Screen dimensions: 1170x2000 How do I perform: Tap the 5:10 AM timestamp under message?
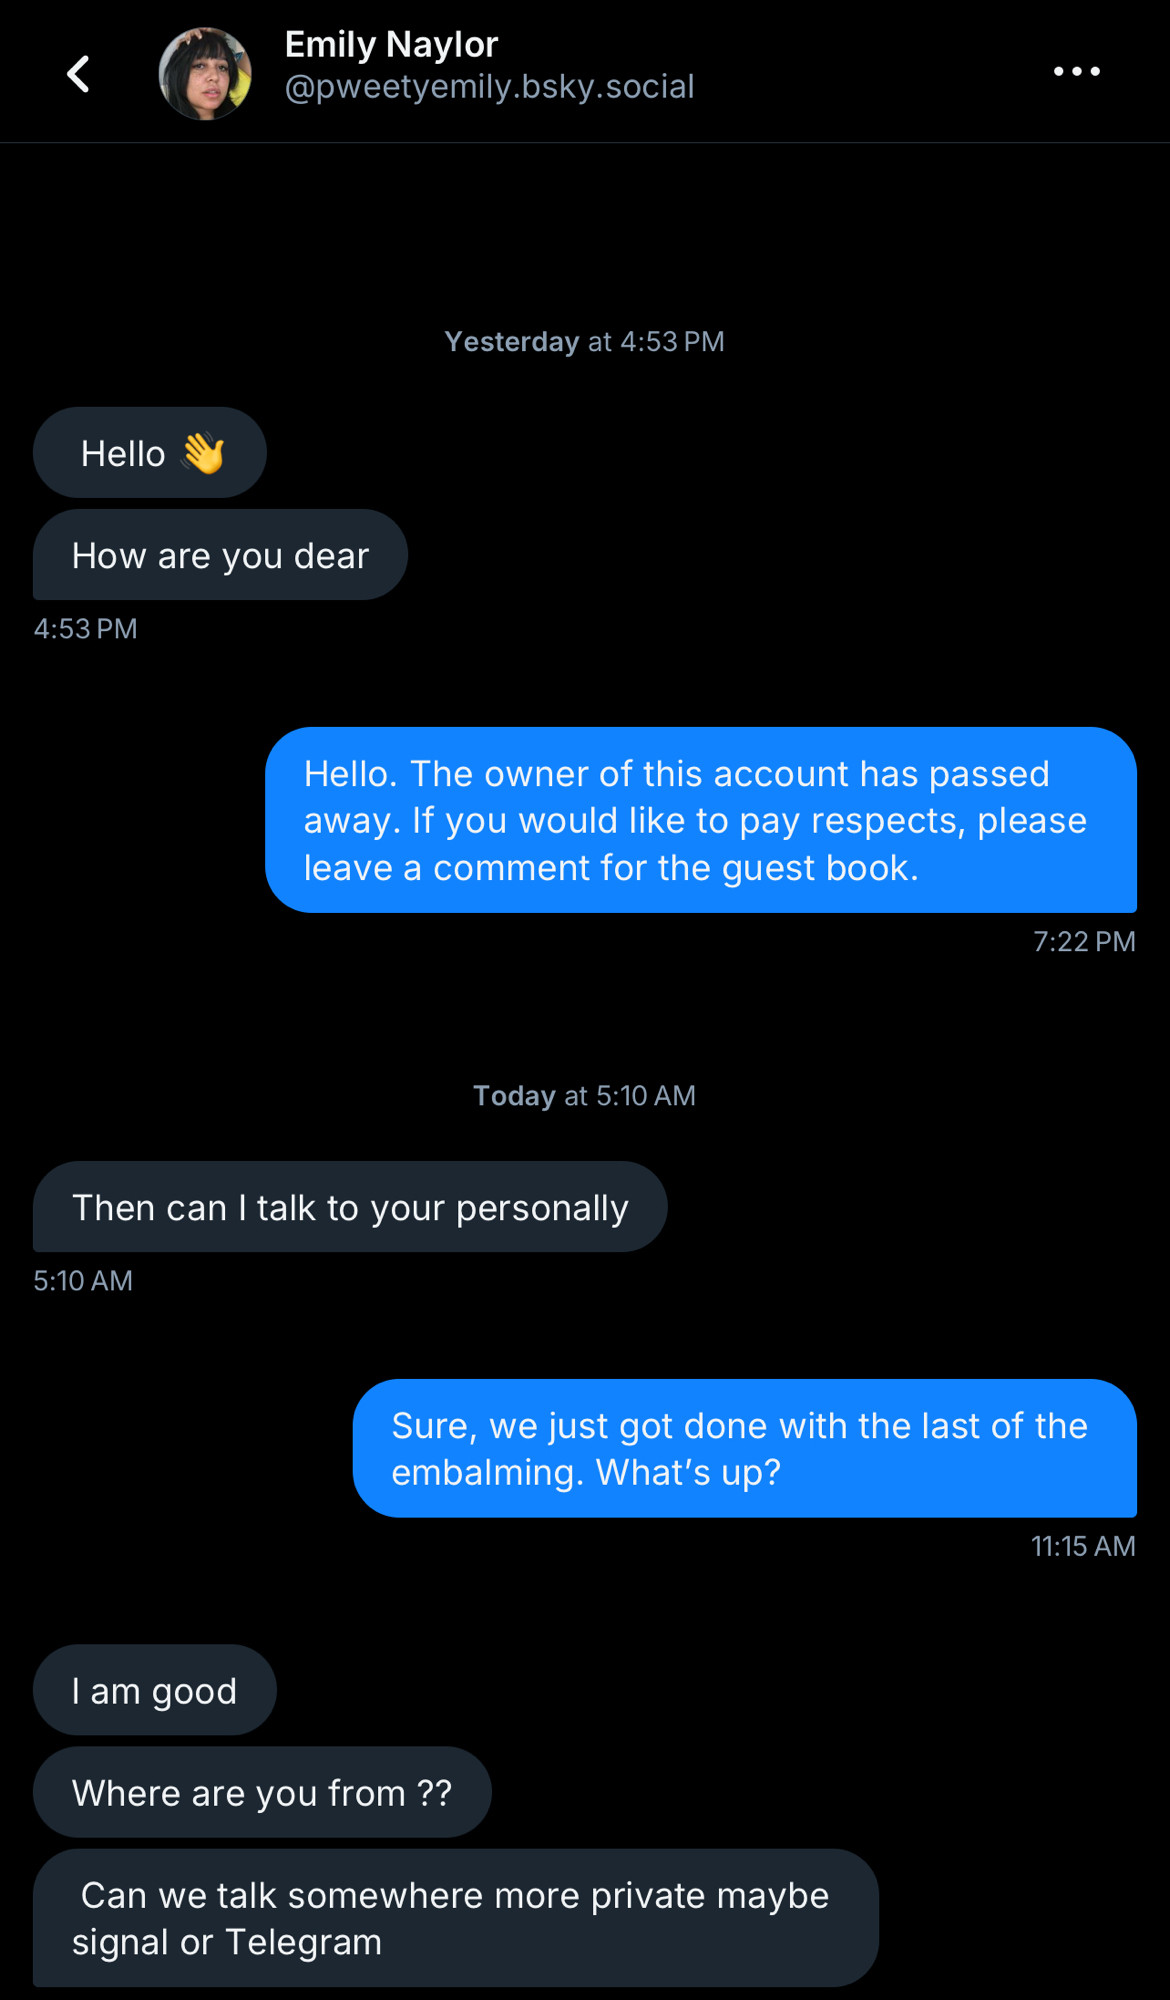click(83, 1281)
